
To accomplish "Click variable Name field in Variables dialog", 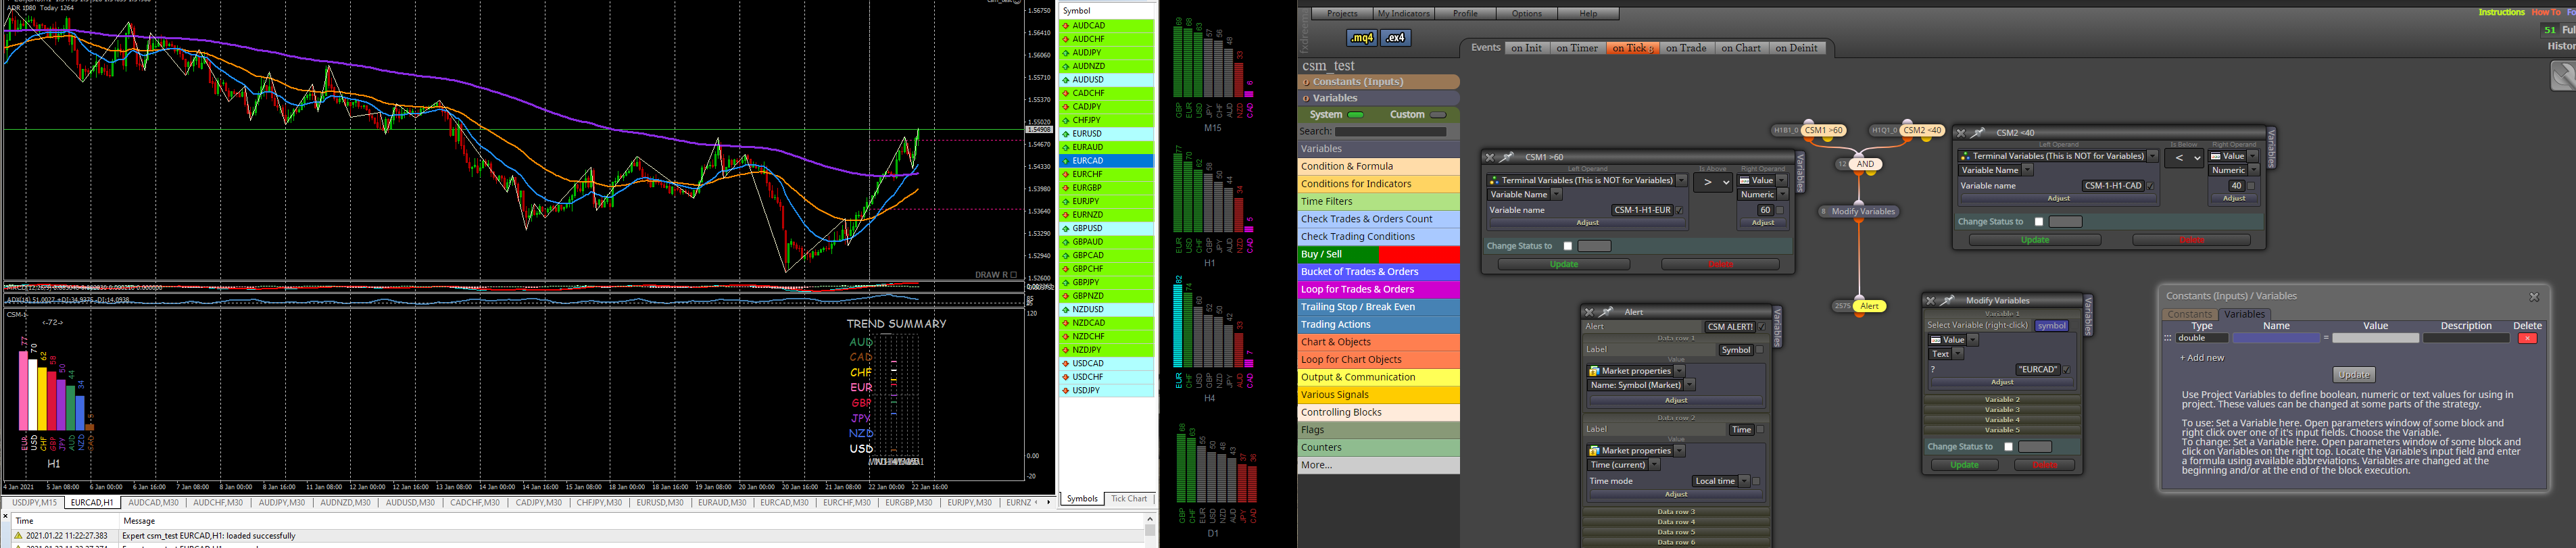I will [x=2276, y=339].
